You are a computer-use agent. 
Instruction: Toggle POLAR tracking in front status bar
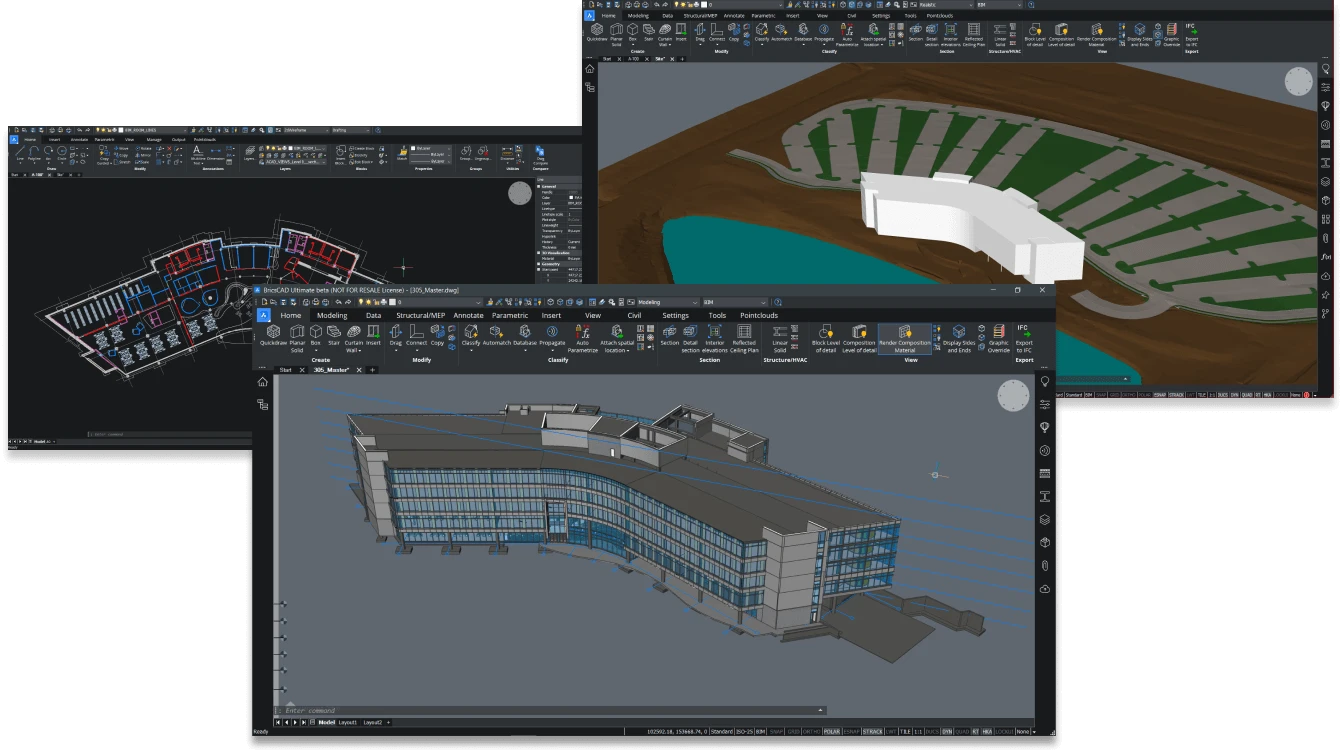click(x=831, y=732)
